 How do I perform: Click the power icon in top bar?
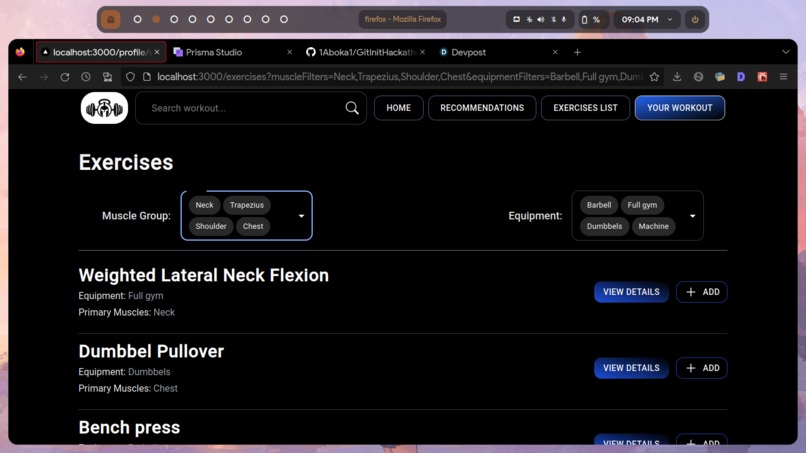coord(695,20)
